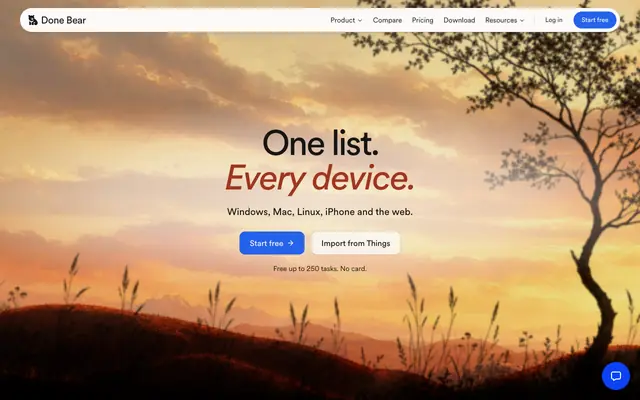Expand the Resources dropdown menu
Image resolution: width=640 pixels, height=400 pixels.
coord(504,20)
